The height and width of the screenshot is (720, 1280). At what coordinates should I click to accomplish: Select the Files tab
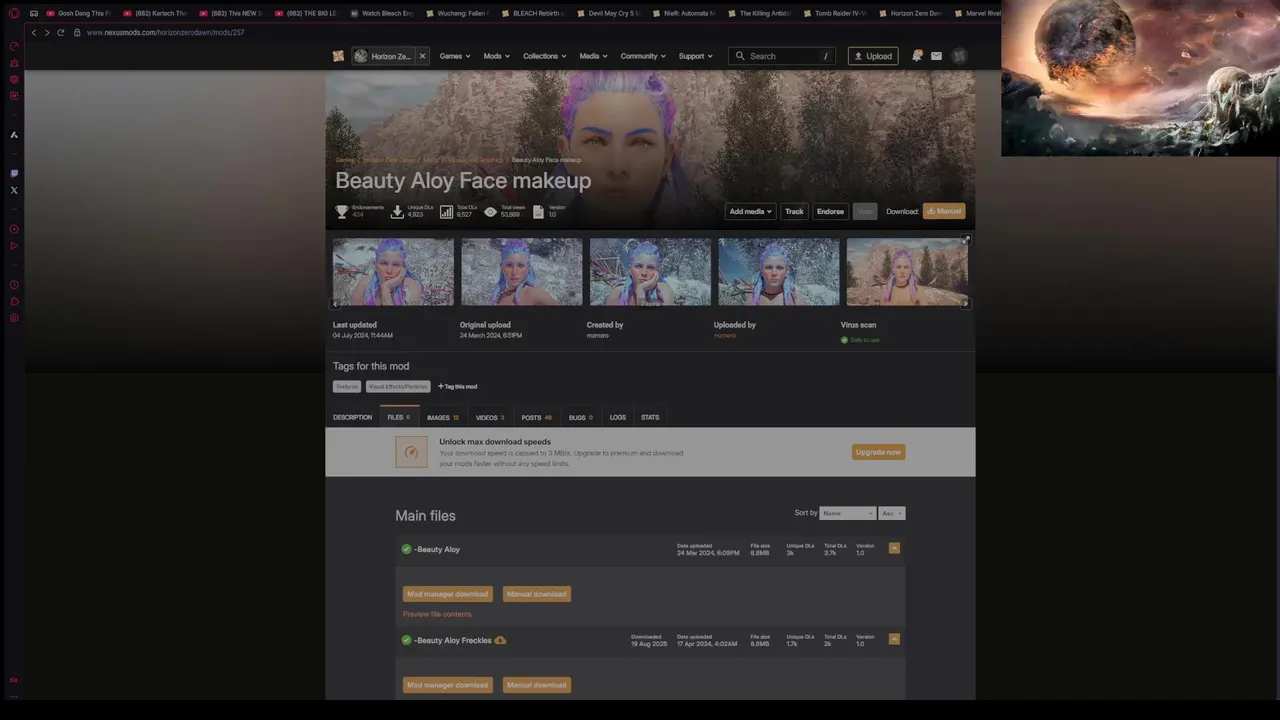(399, 417)
